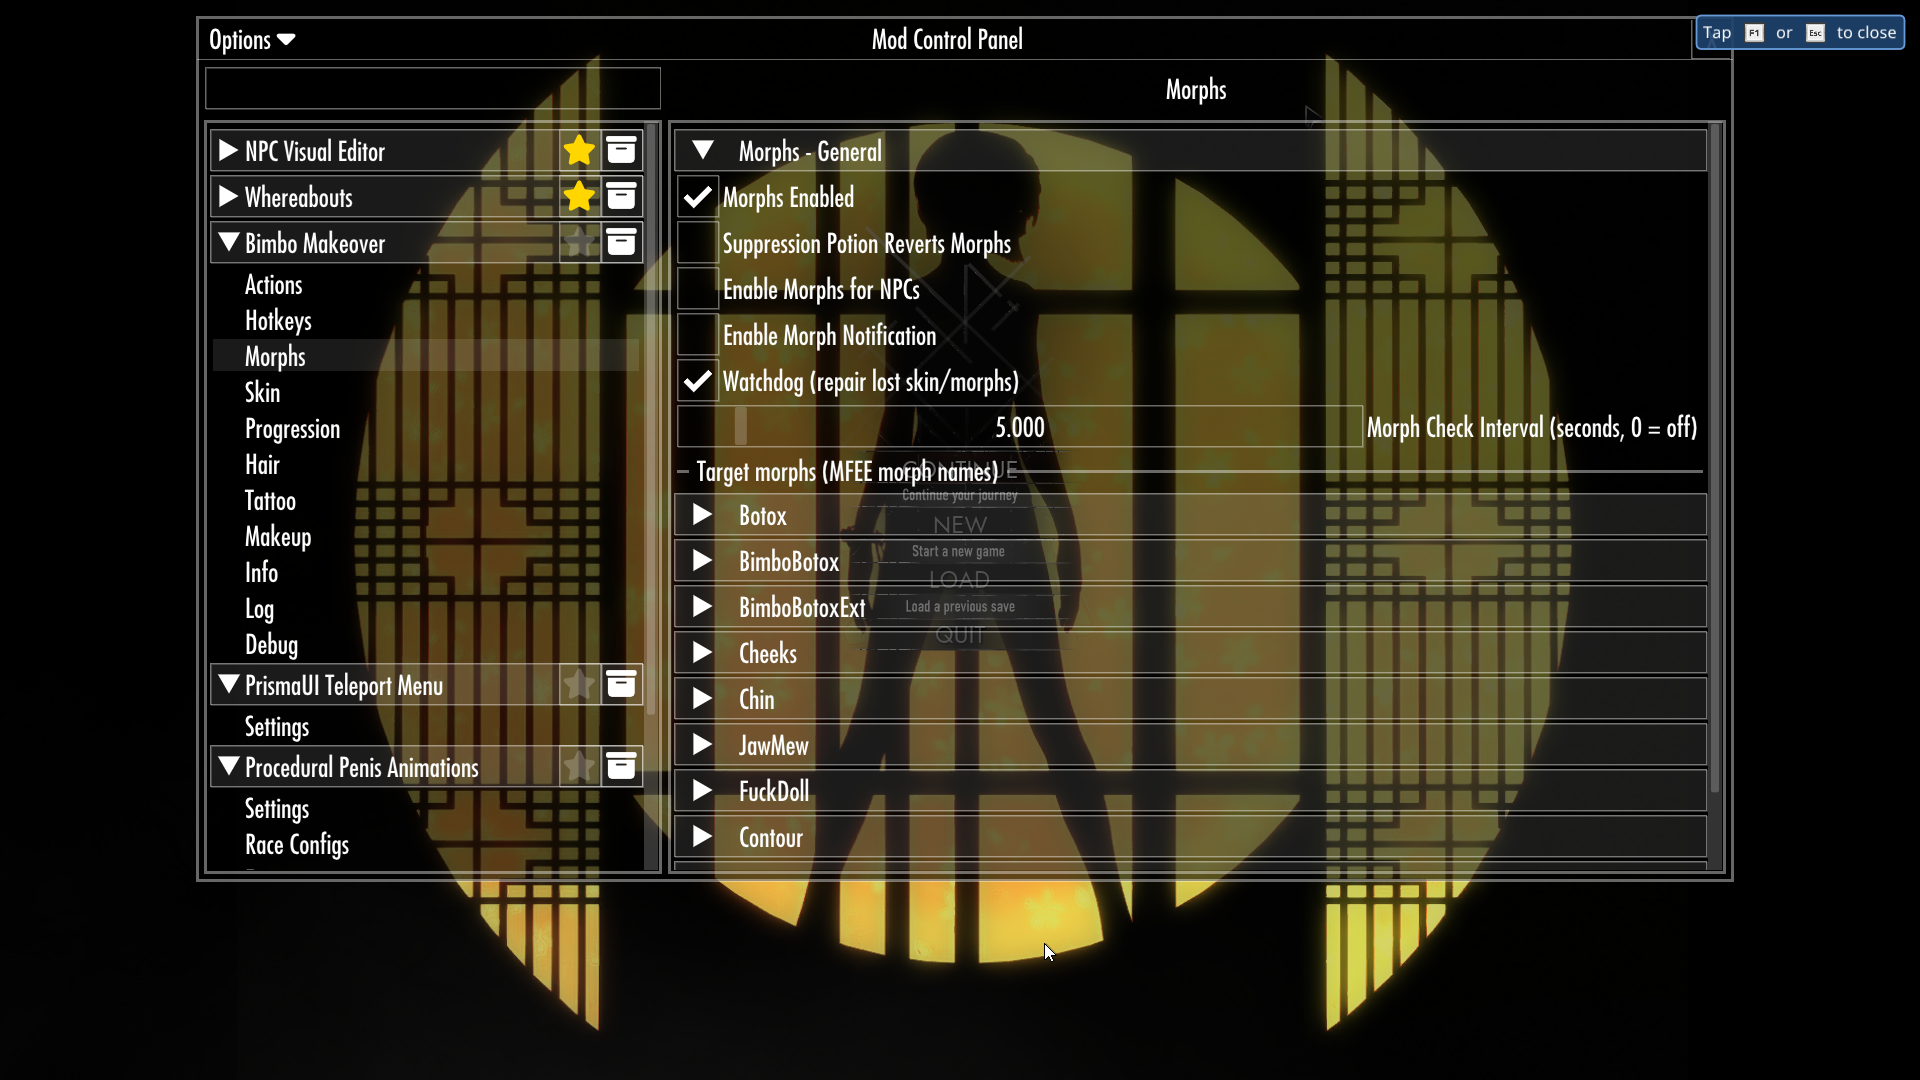Open the Makeup page

pos(278,537)
